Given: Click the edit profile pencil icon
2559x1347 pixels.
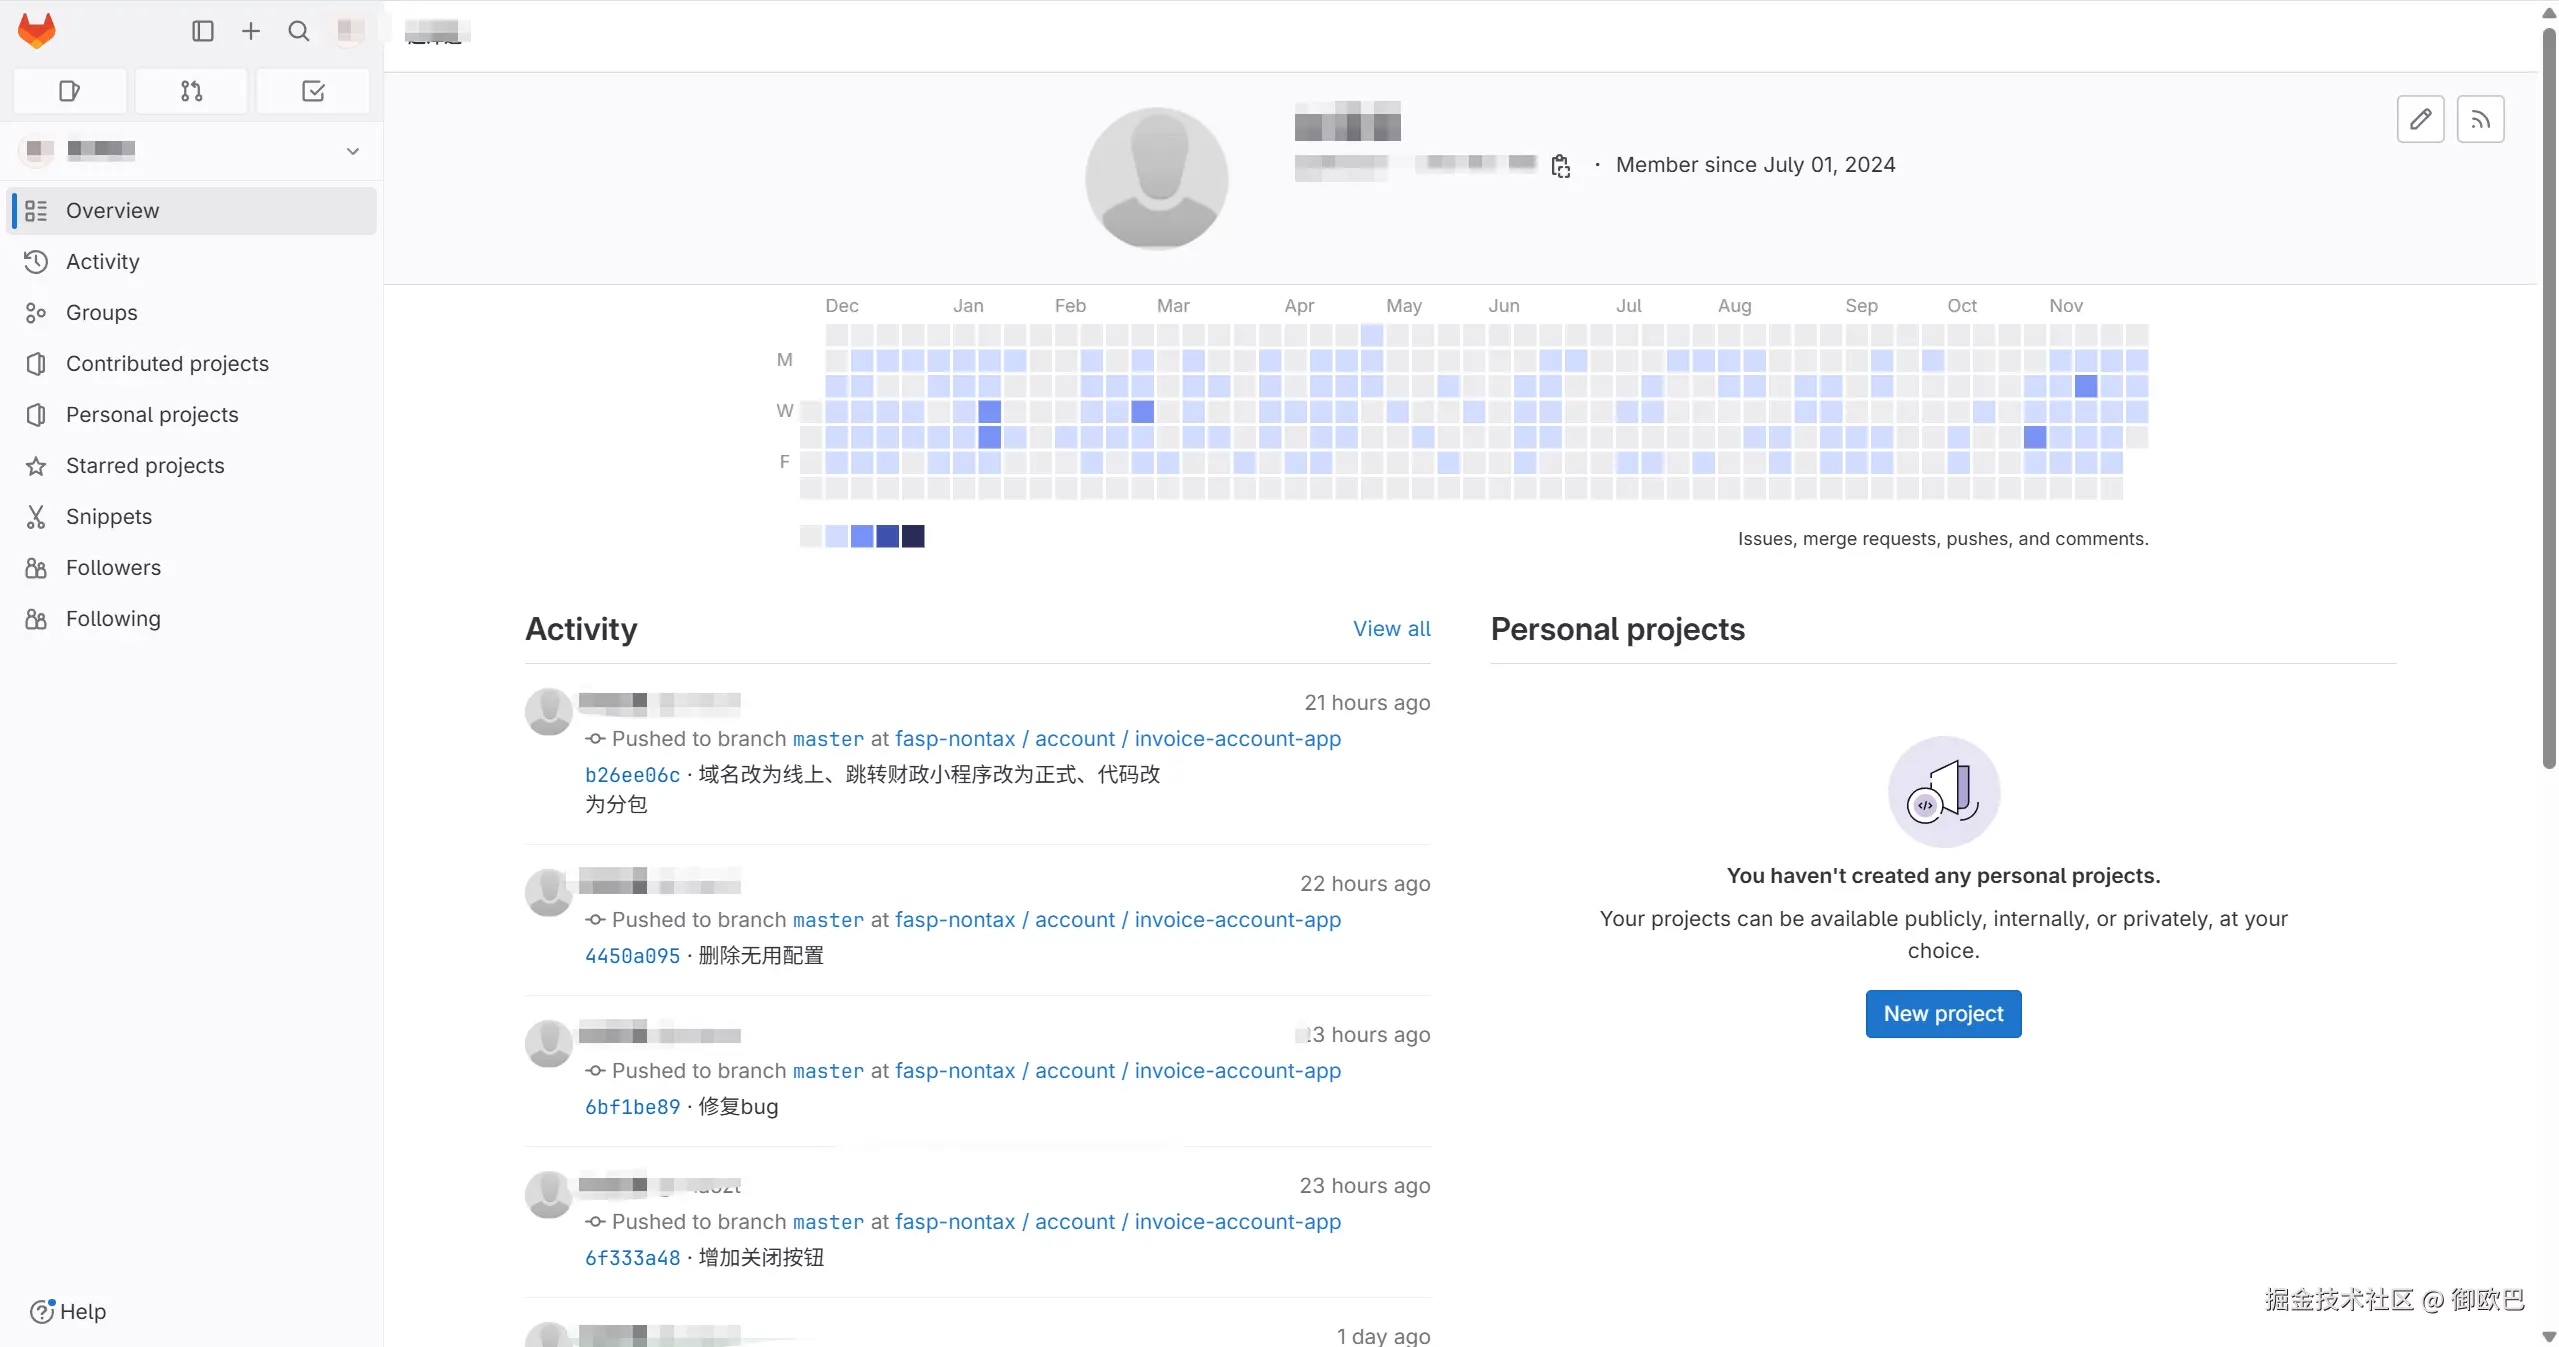Looking at the screenshot, I should coord(2420,119).
